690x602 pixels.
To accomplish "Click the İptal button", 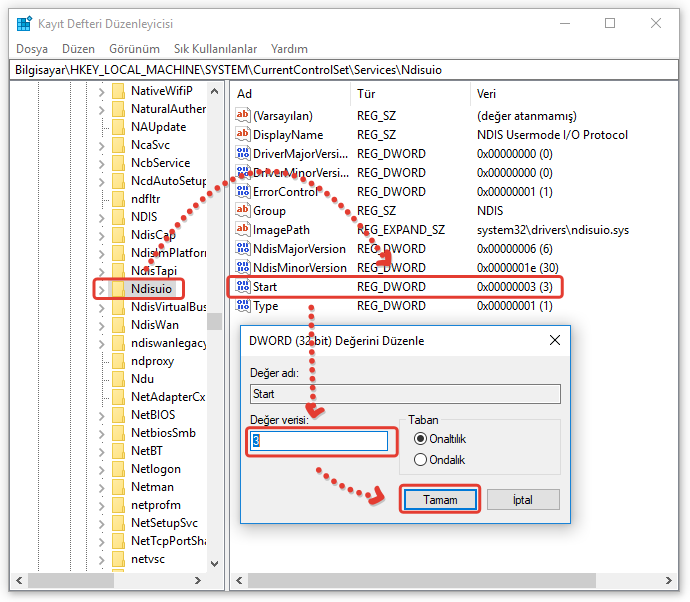I will click(x=522, y=499).
